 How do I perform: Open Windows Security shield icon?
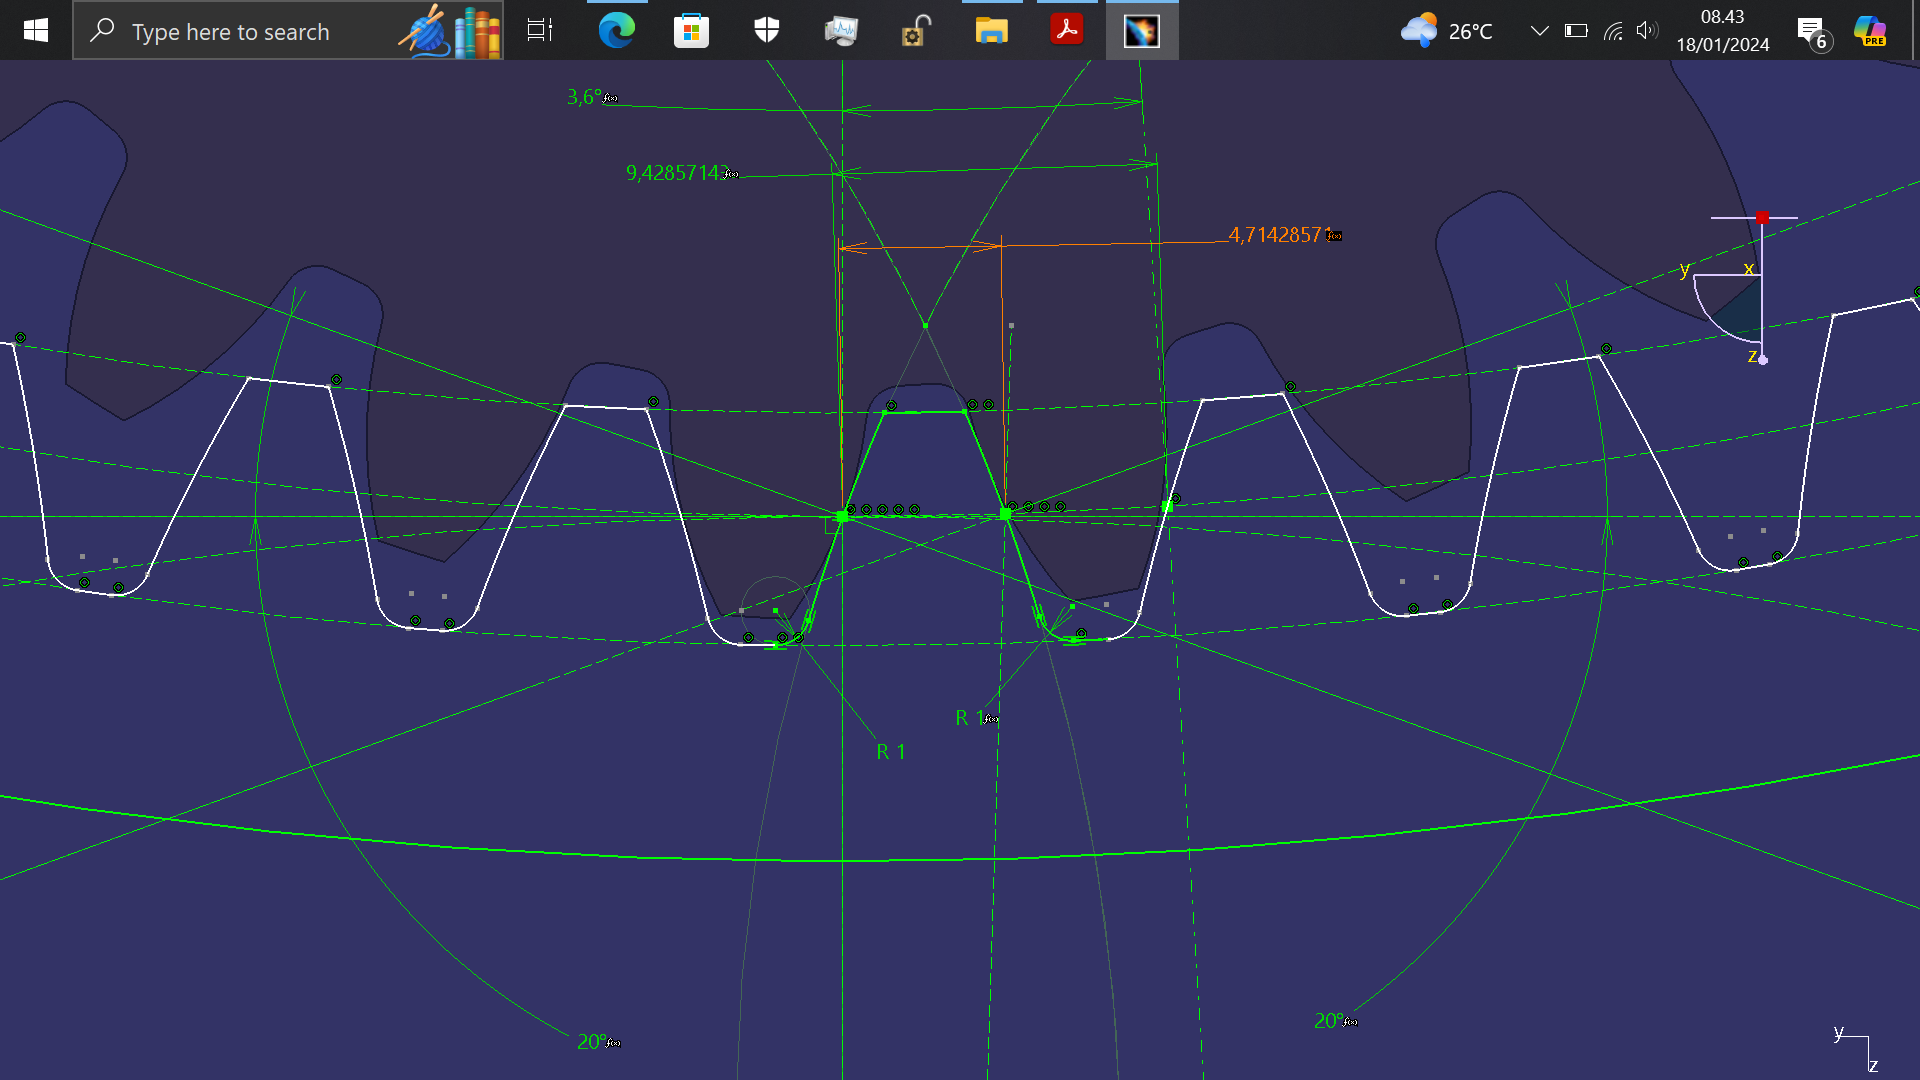(765, 30)
